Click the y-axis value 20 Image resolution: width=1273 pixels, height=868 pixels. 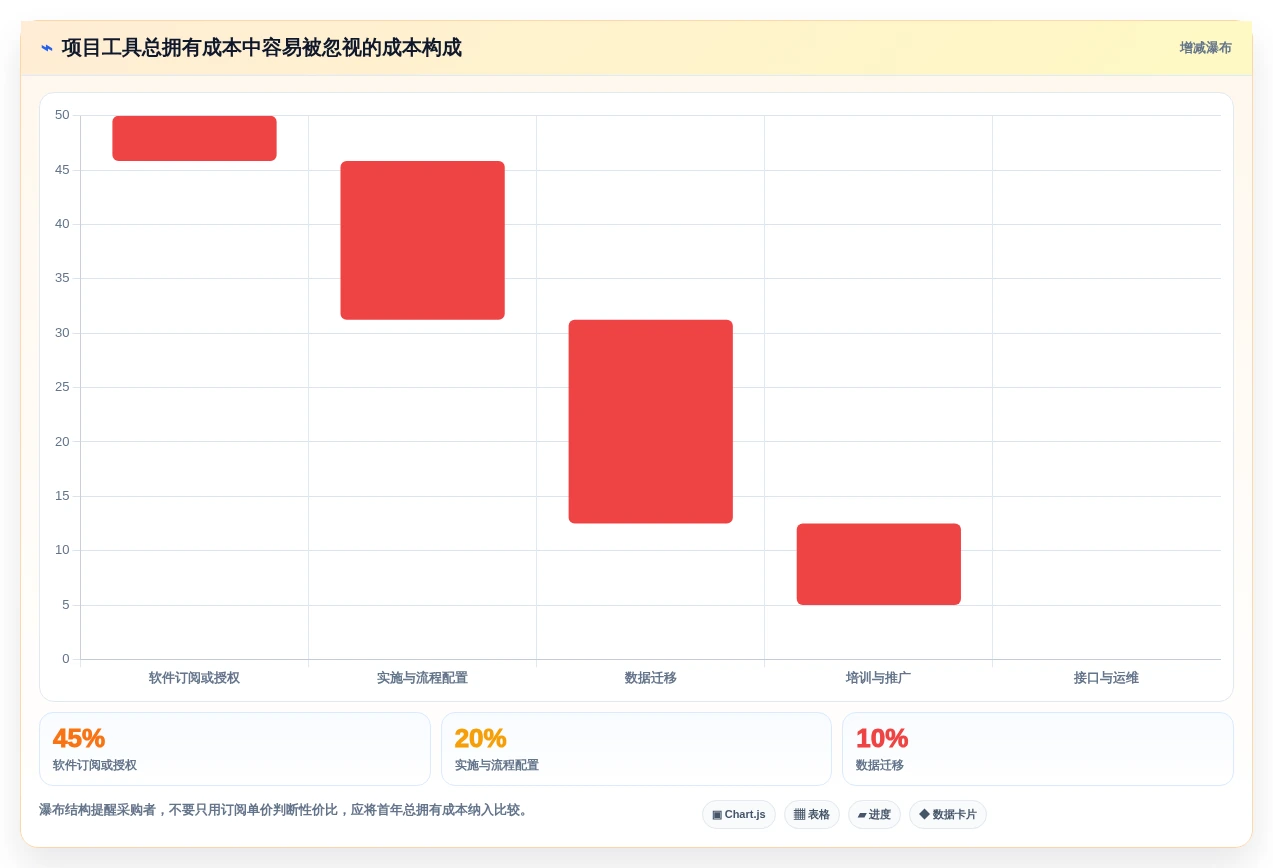click(62, 442)
